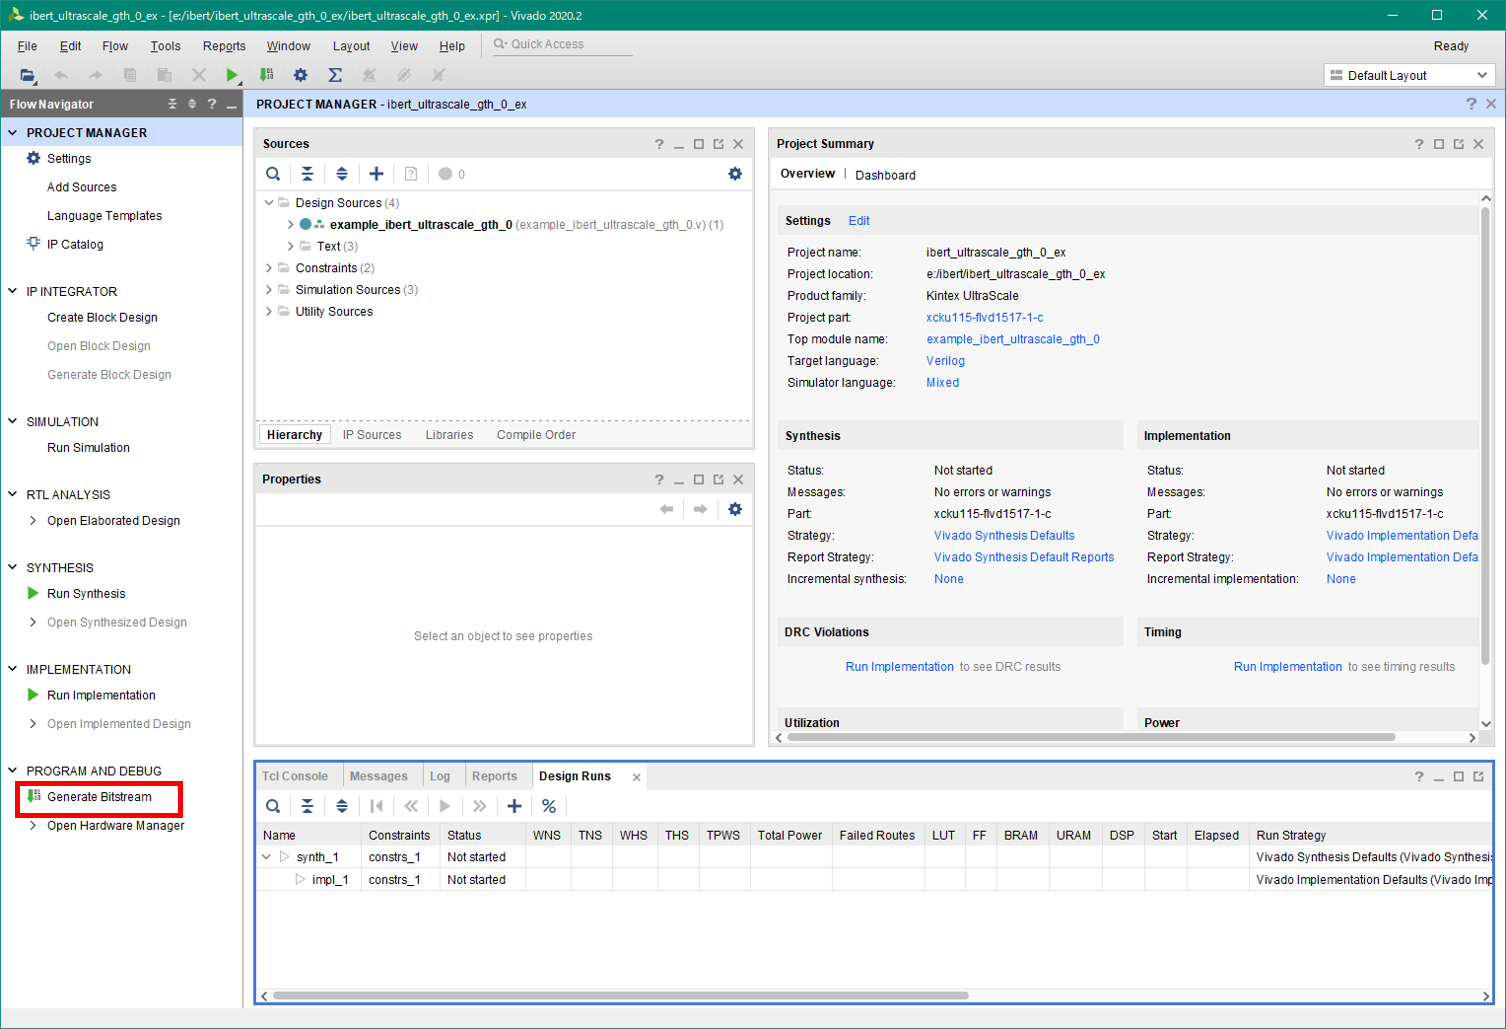Click Generate Bitstream icon in main toolbar
The height and width of the screenshot is (1029, 1506).
click(266, 75)
